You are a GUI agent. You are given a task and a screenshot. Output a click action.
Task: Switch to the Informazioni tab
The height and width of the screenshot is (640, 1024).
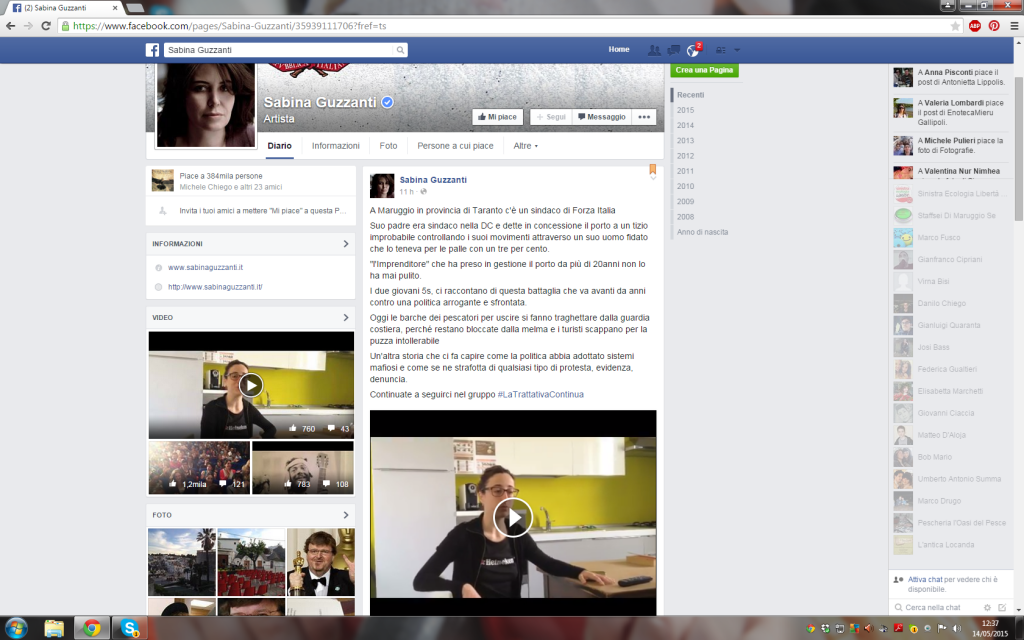[x=335, y=146]
